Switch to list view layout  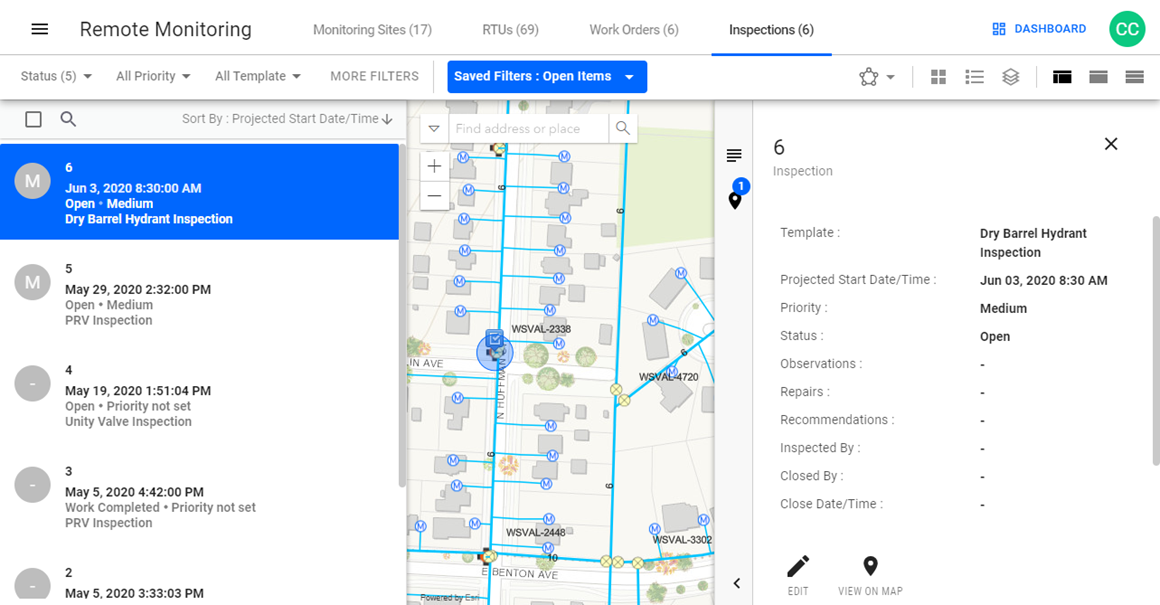point(974,76)
